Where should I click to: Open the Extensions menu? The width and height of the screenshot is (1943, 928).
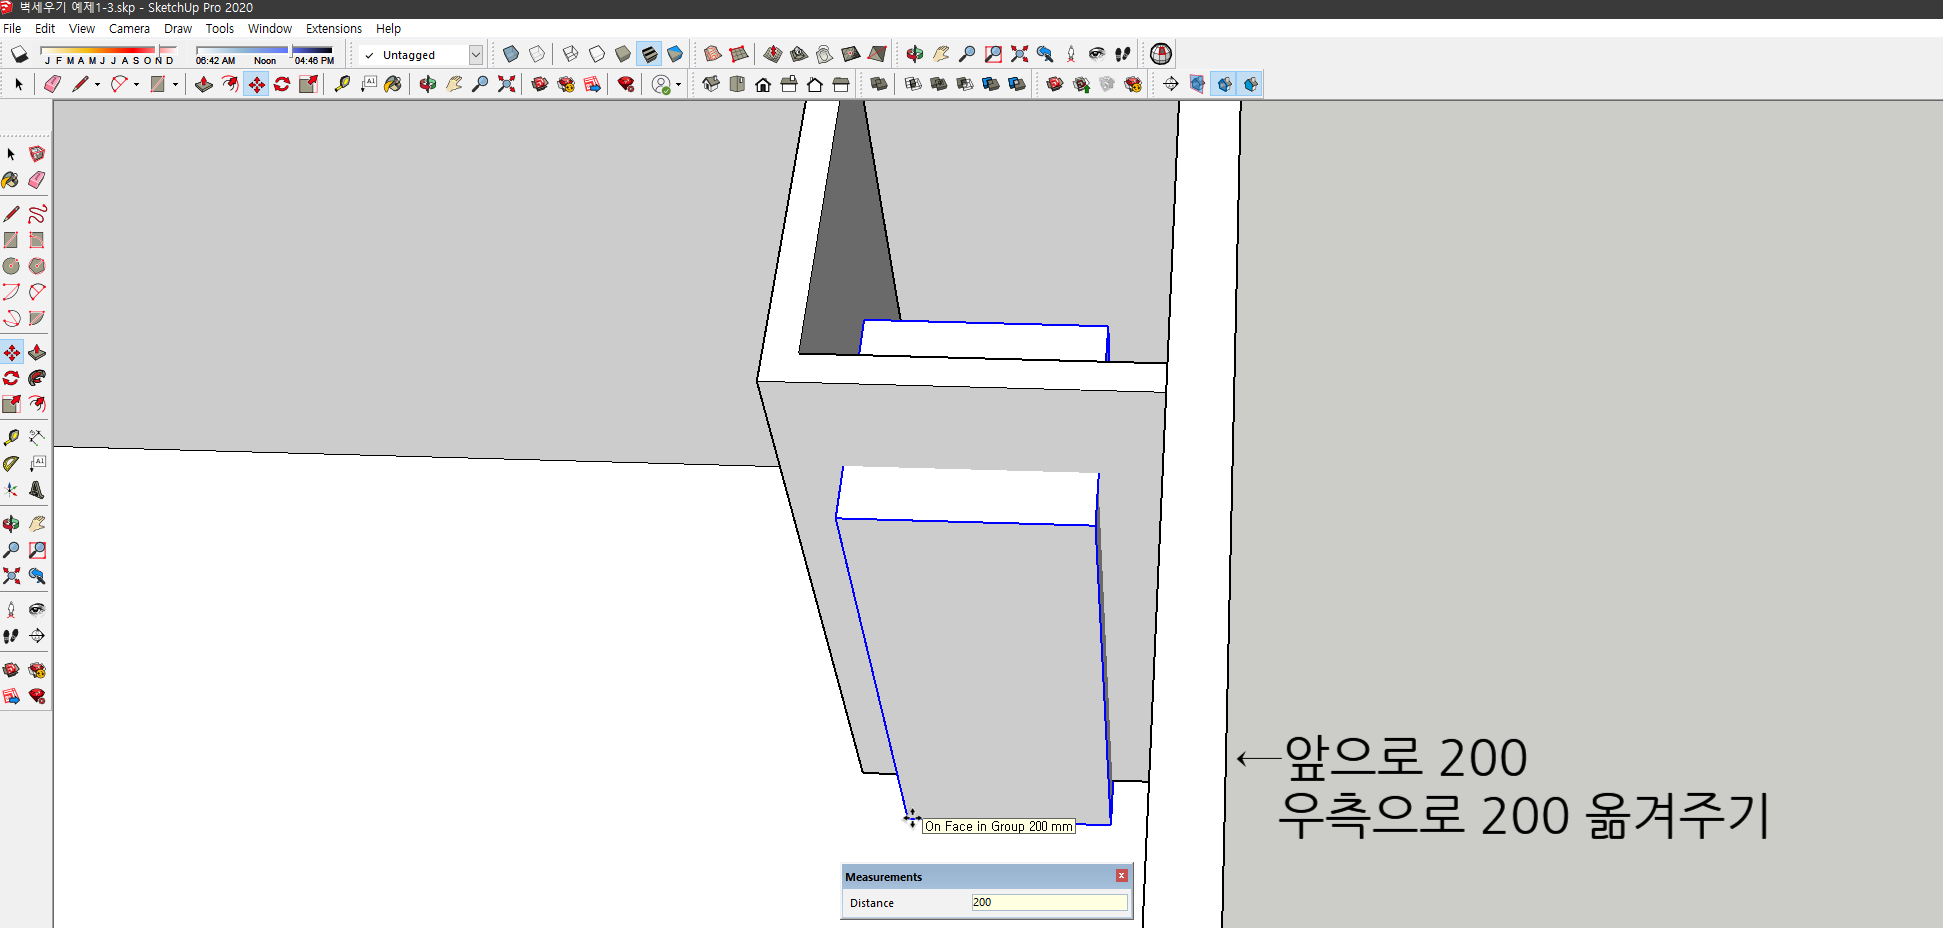(334, 29)
